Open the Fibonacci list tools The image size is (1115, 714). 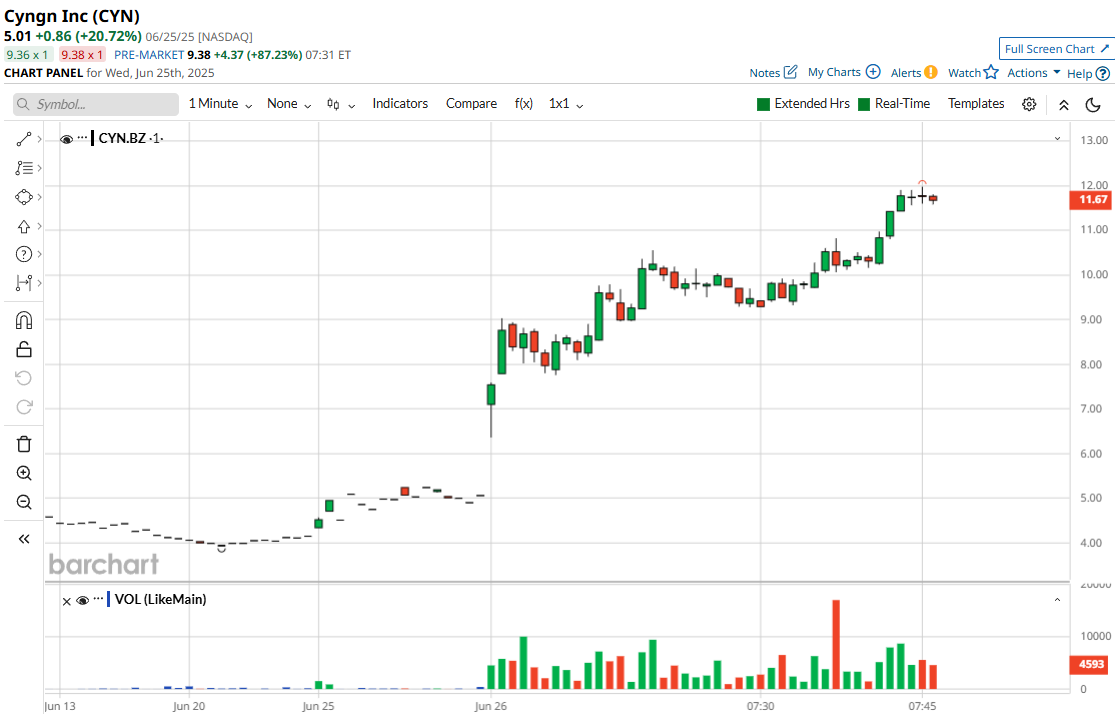point(23,168)
